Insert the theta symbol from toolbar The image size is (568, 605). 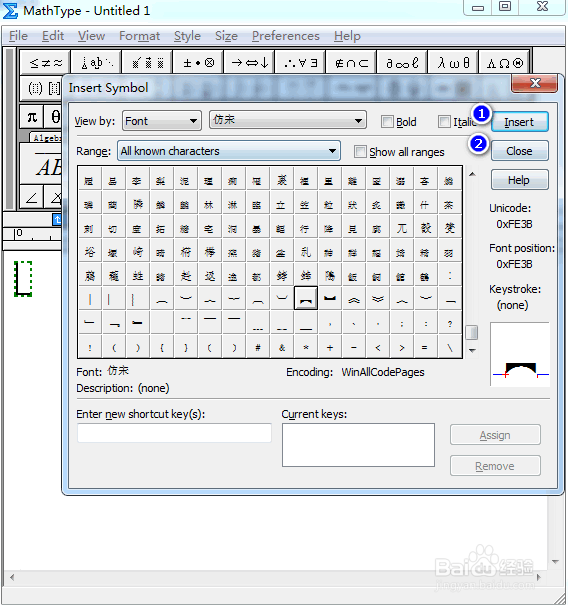(54, 117)
